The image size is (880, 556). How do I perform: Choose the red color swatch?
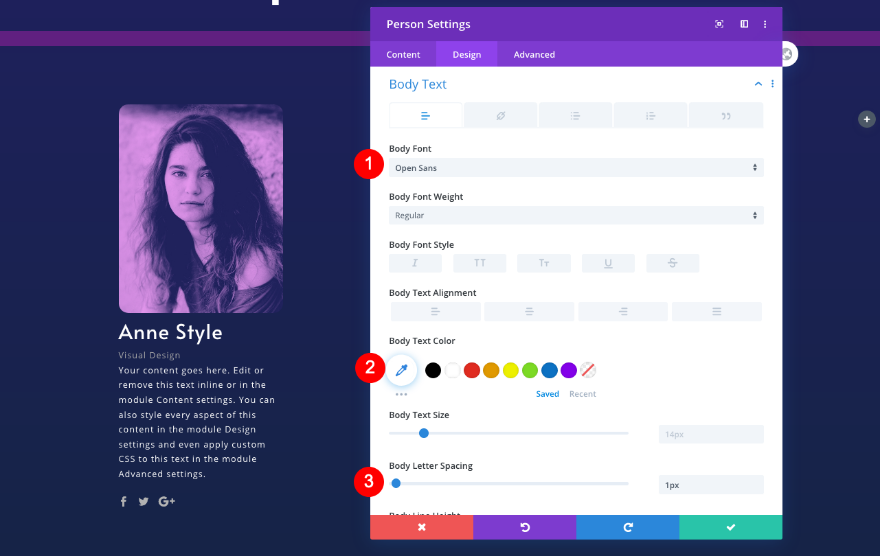(472, 370)
